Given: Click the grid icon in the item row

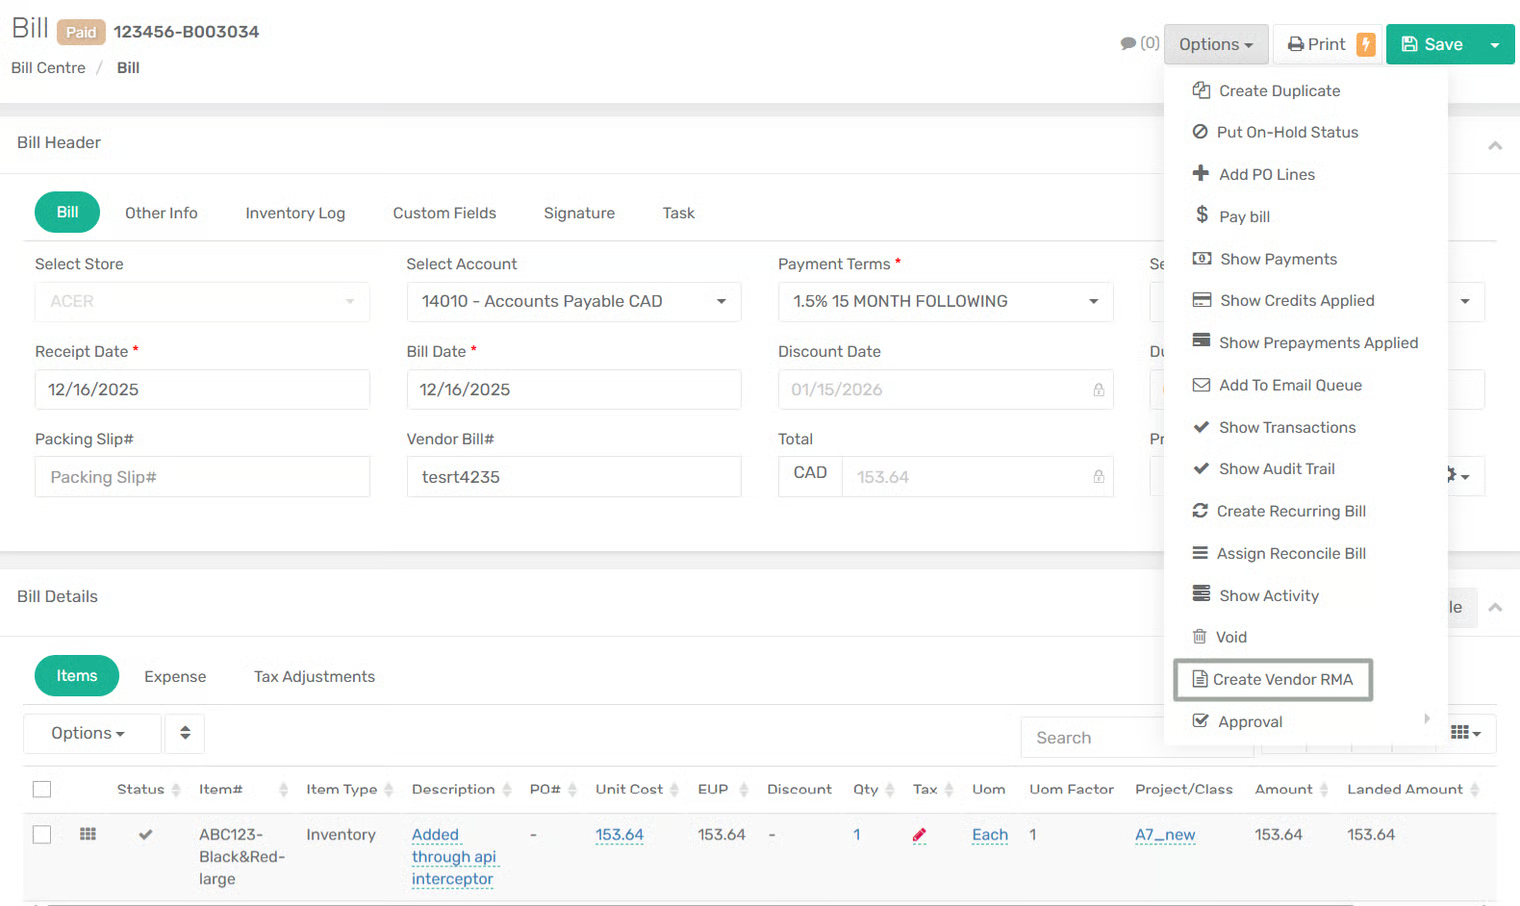Looking at the screenshot, I should pyautogui.click(x=88, y=834).
